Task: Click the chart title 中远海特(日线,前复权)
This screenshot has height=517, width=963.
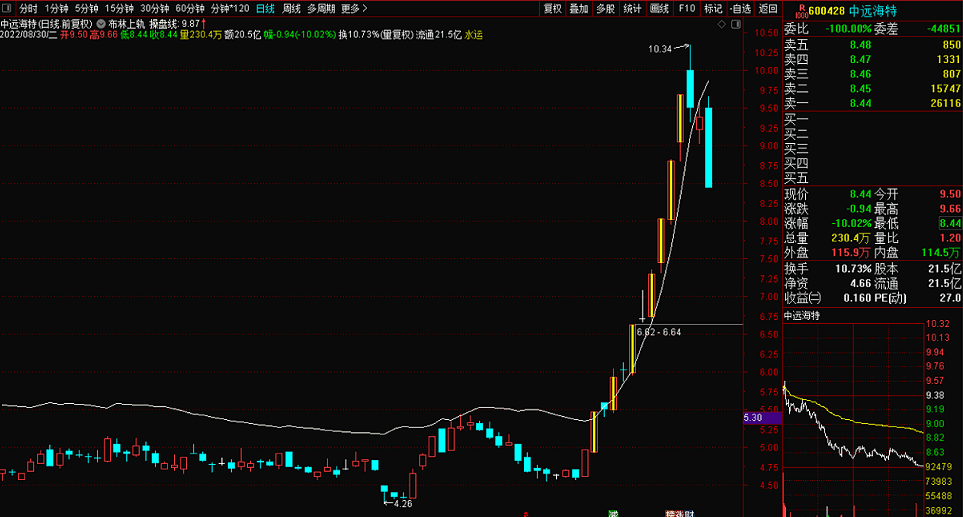Action: [46, 24]
